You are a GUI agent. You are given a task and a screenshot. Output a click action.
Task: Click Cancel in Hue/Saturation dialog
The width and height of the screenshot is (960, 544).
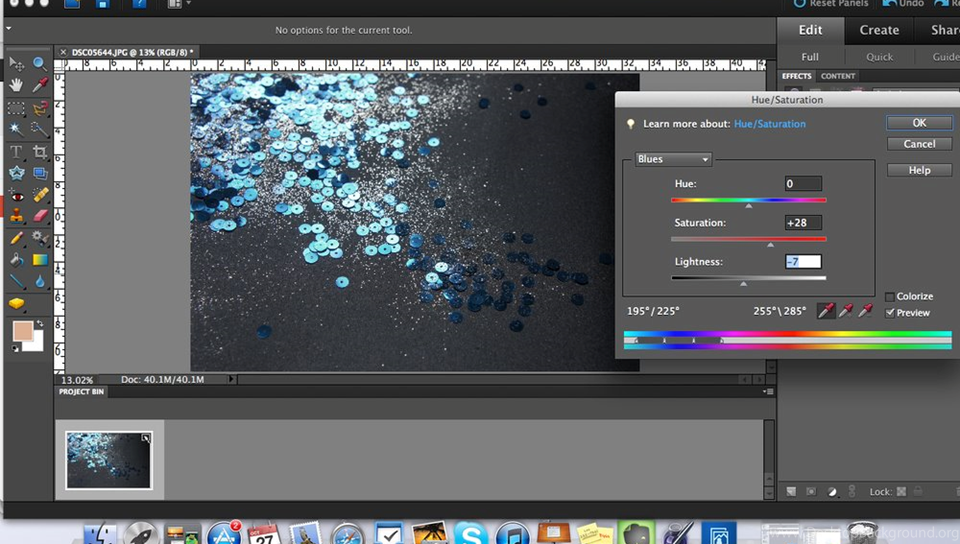point(919,144)
